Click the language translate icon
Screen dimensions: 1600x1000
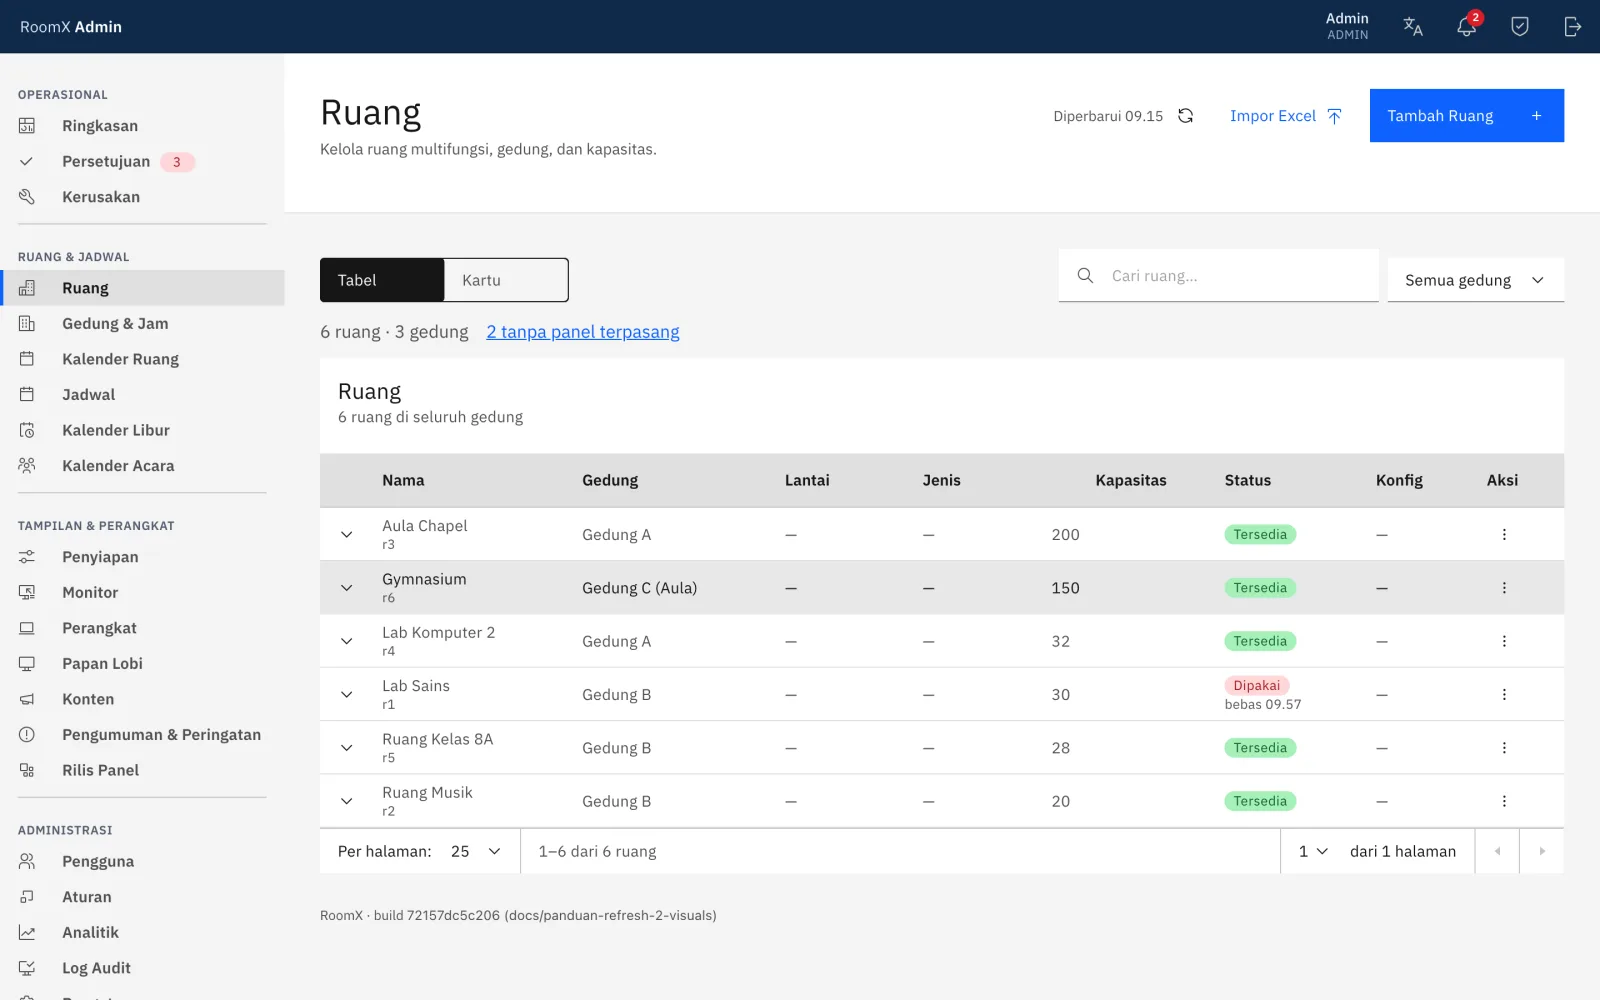tap(1413, 27)
